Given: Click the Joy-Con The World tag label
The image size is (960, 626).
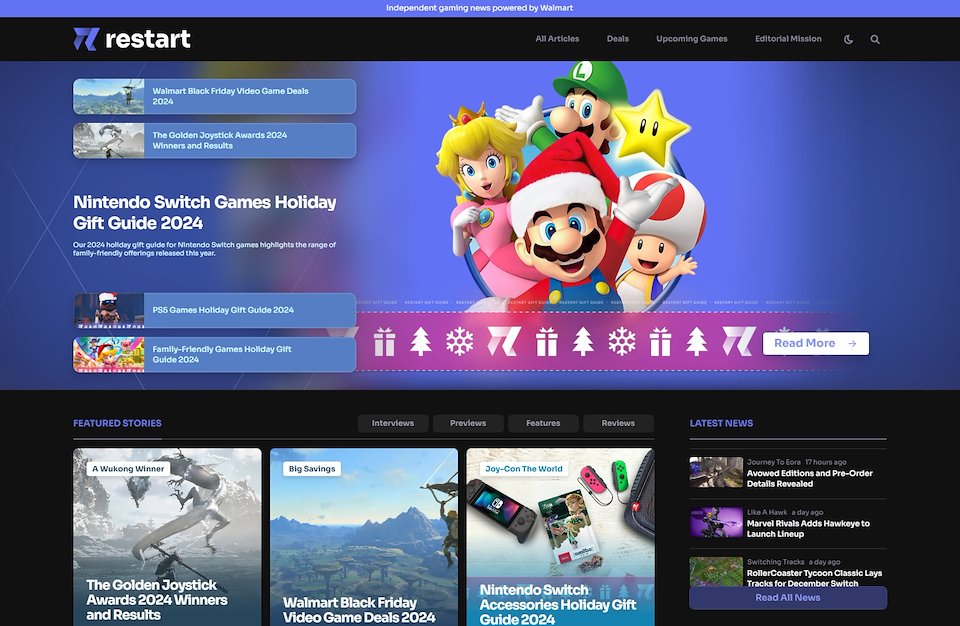Looking at the screenshot, I should coord(523,469).
